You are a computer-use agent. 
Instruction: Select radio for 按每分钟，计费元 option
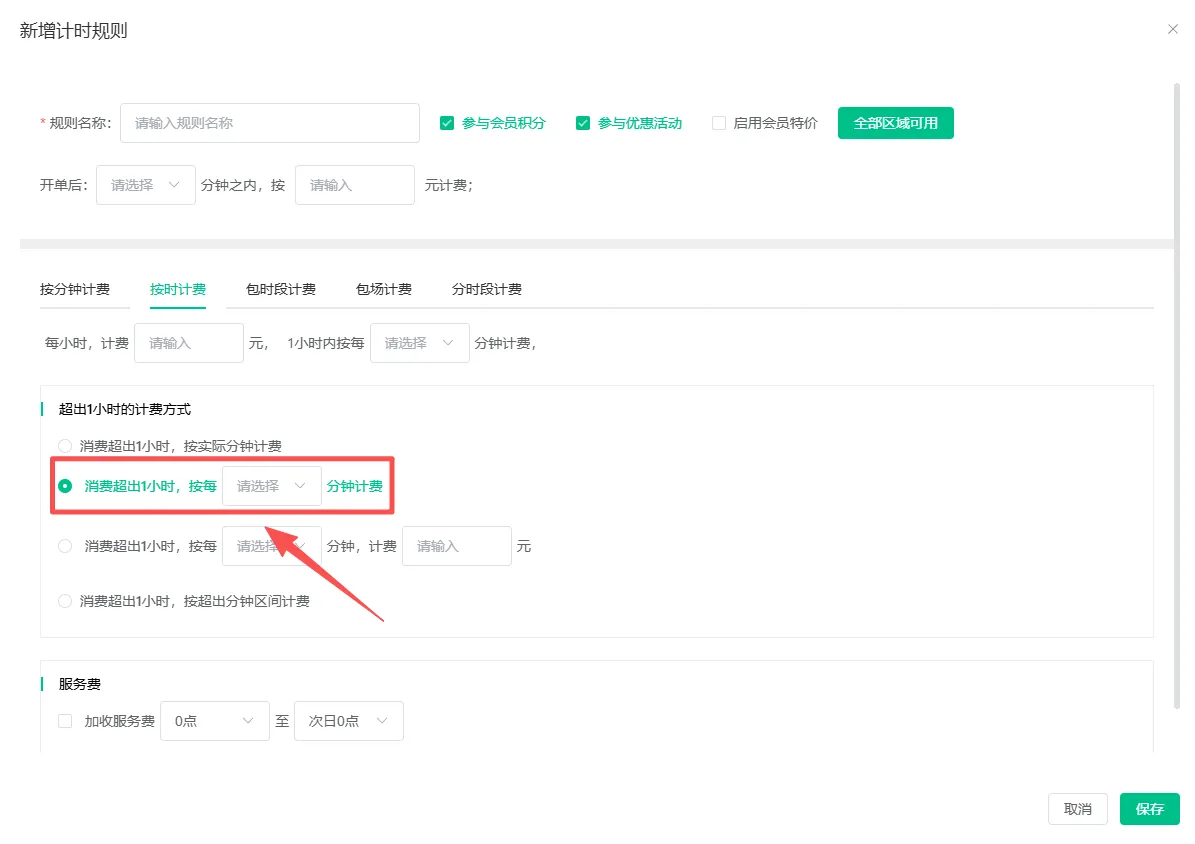(65, 546)
